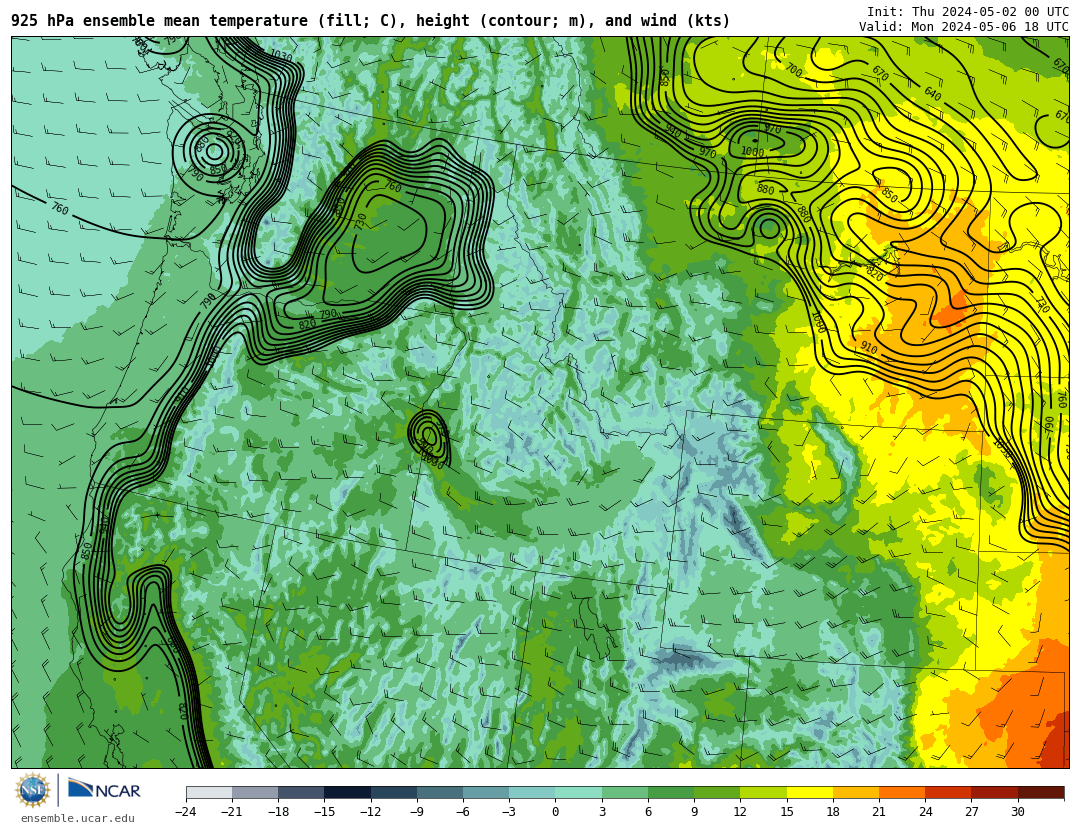Click the 700 height contour label
The height and width of the screenshot is (831, 1080).
793,70
